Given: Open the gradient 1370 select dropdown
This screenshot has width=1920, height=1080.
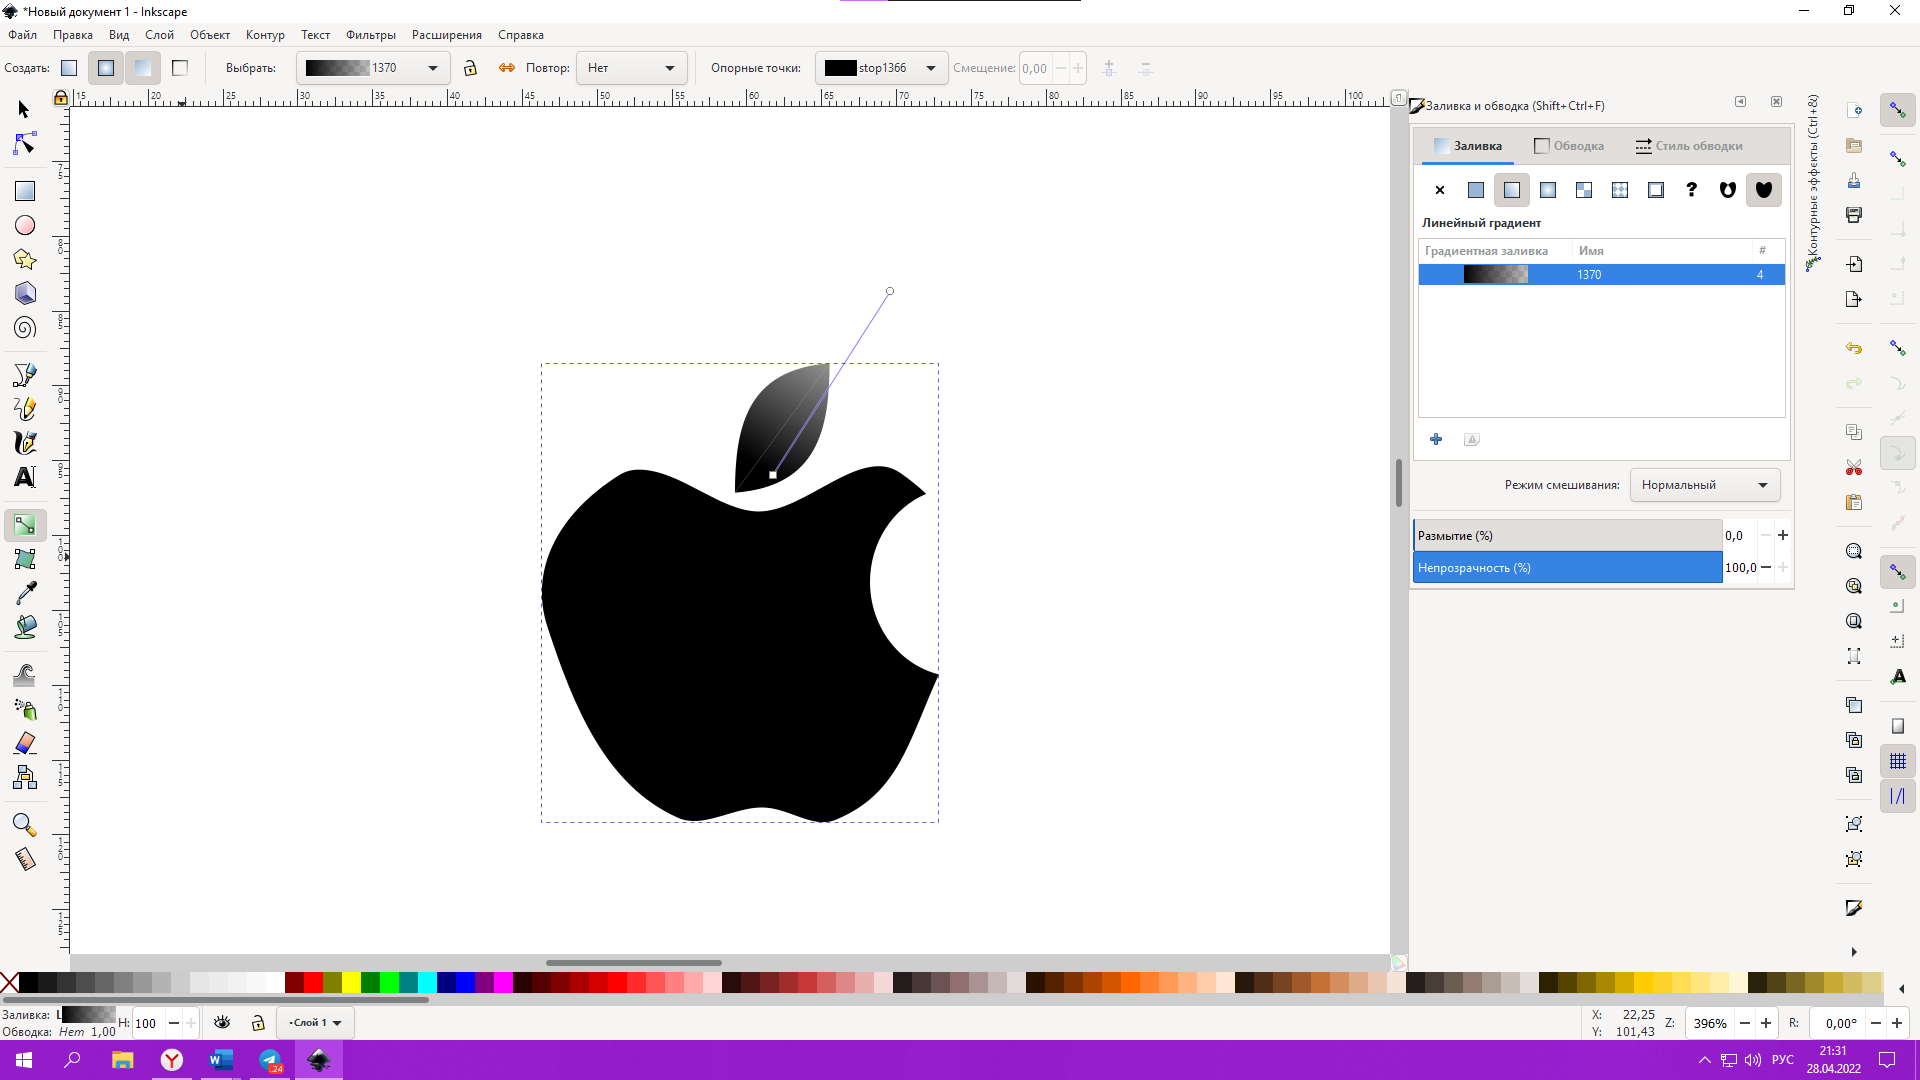Looking at the screenshot, I should pos(372,68).
